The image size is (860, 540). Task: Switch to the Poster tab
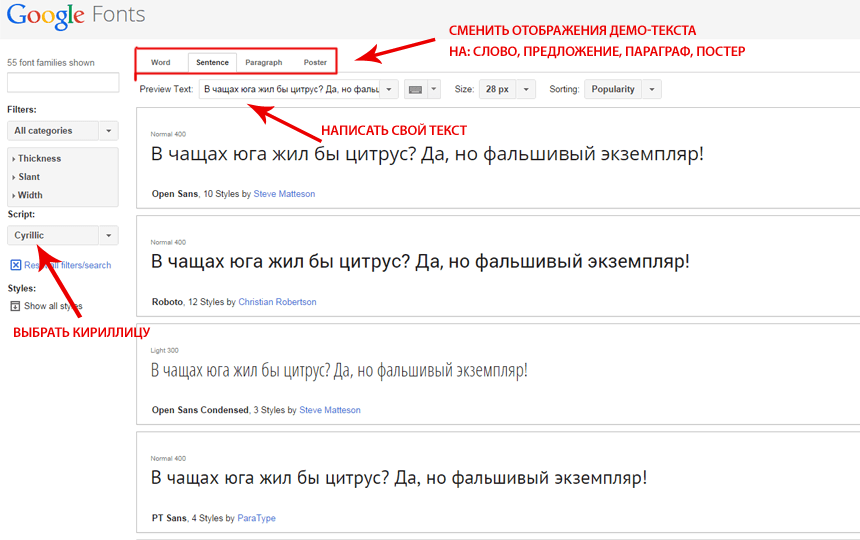point(315,62)
